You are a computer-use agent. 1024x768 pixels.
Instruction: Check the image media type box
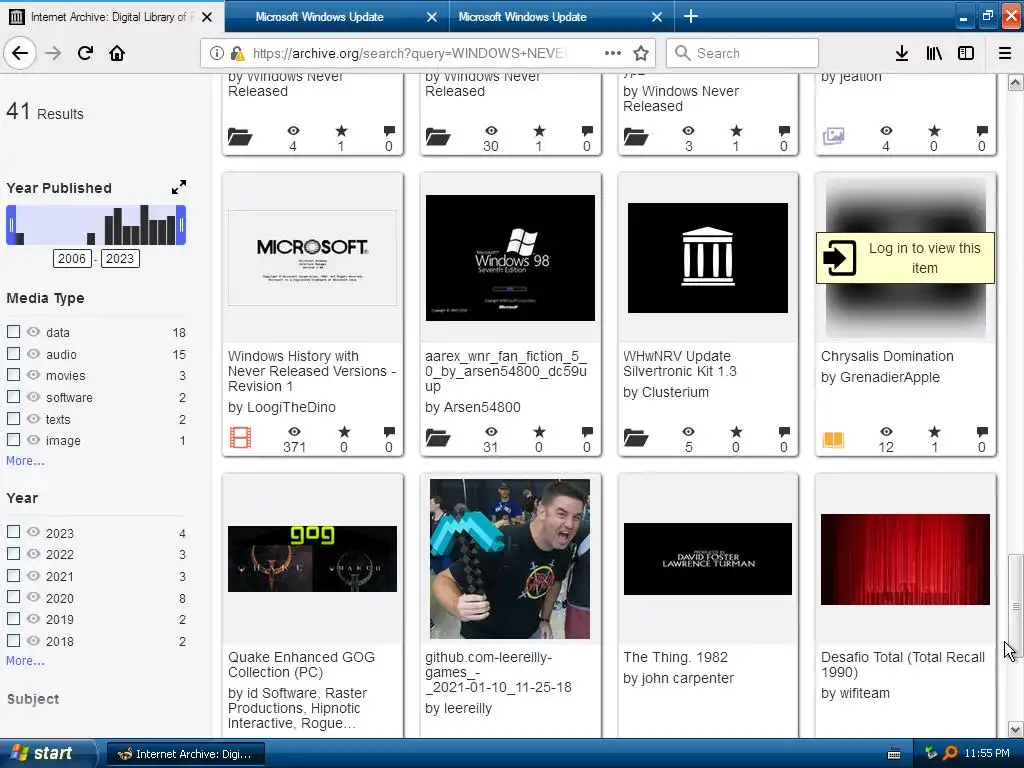point(13,440)
